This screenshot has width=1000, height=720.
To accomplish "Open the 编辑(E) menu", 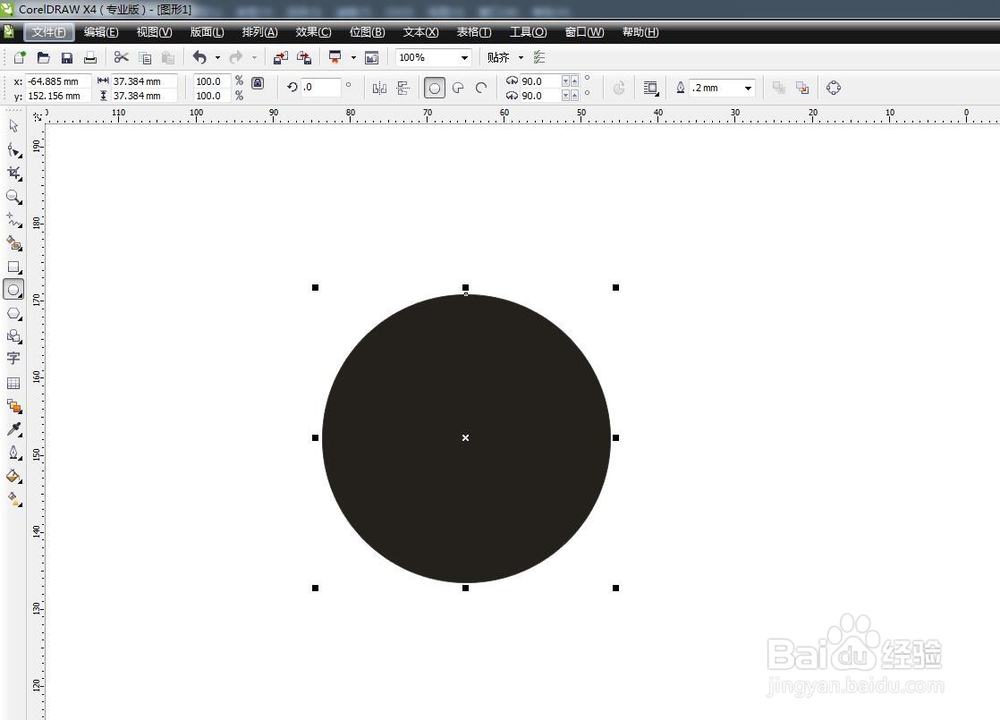I will [x=101, y=32].
